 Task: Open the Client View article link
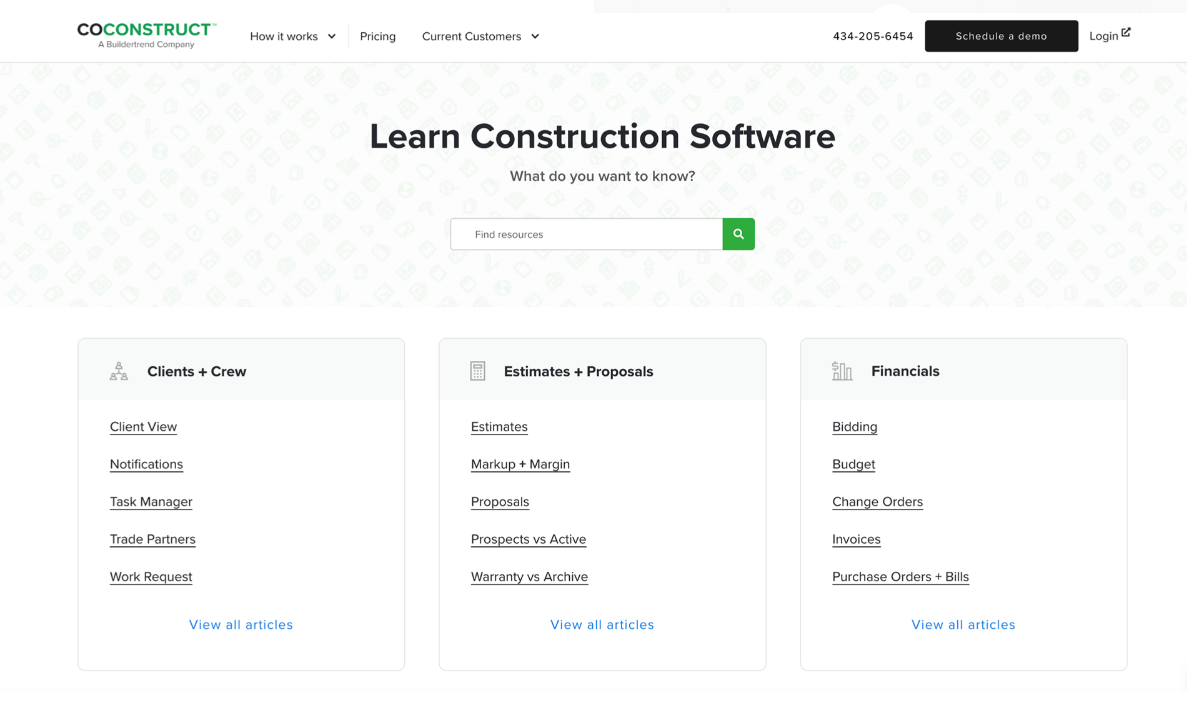(x=143, y=427)
